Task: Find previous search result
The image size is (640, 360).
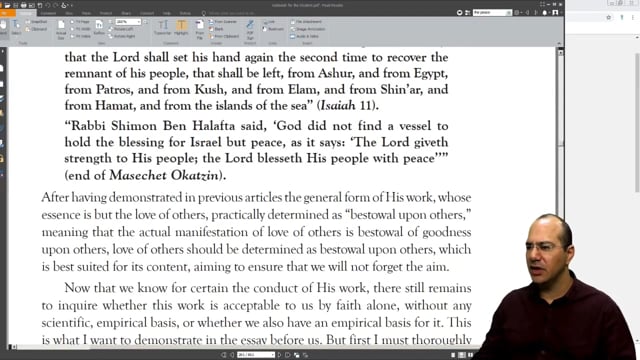Action: [x=527, y=13]
